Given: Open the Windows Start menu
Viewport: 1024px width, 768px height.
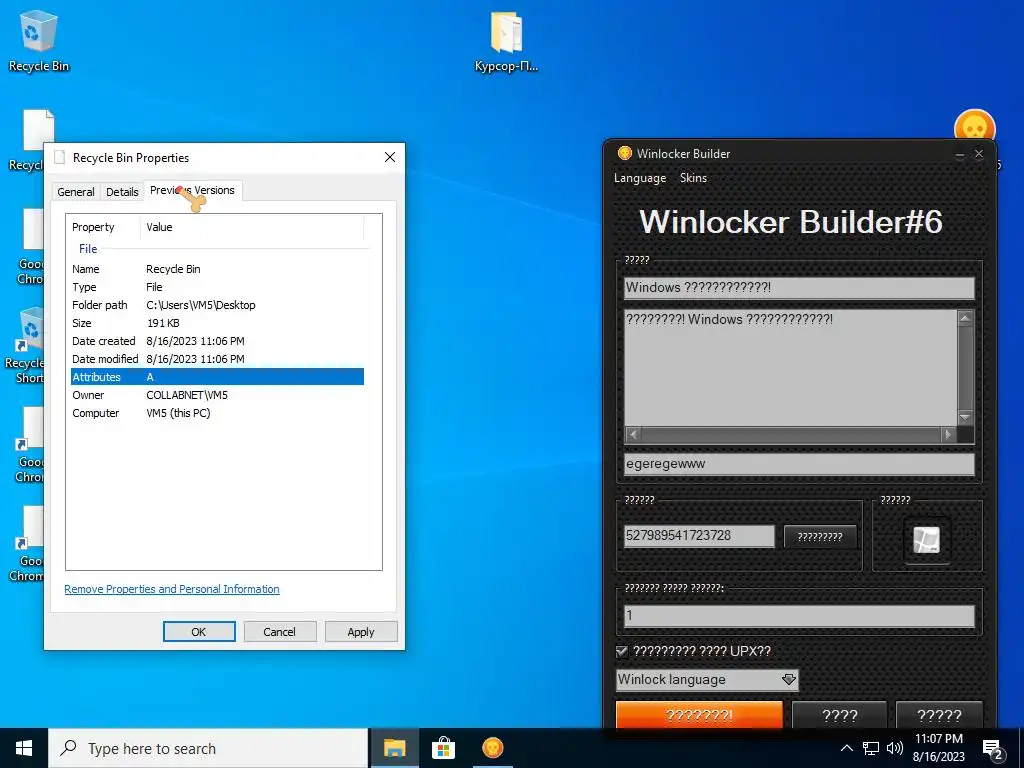Looking at the screenshot, I should [x=24, y=748].
